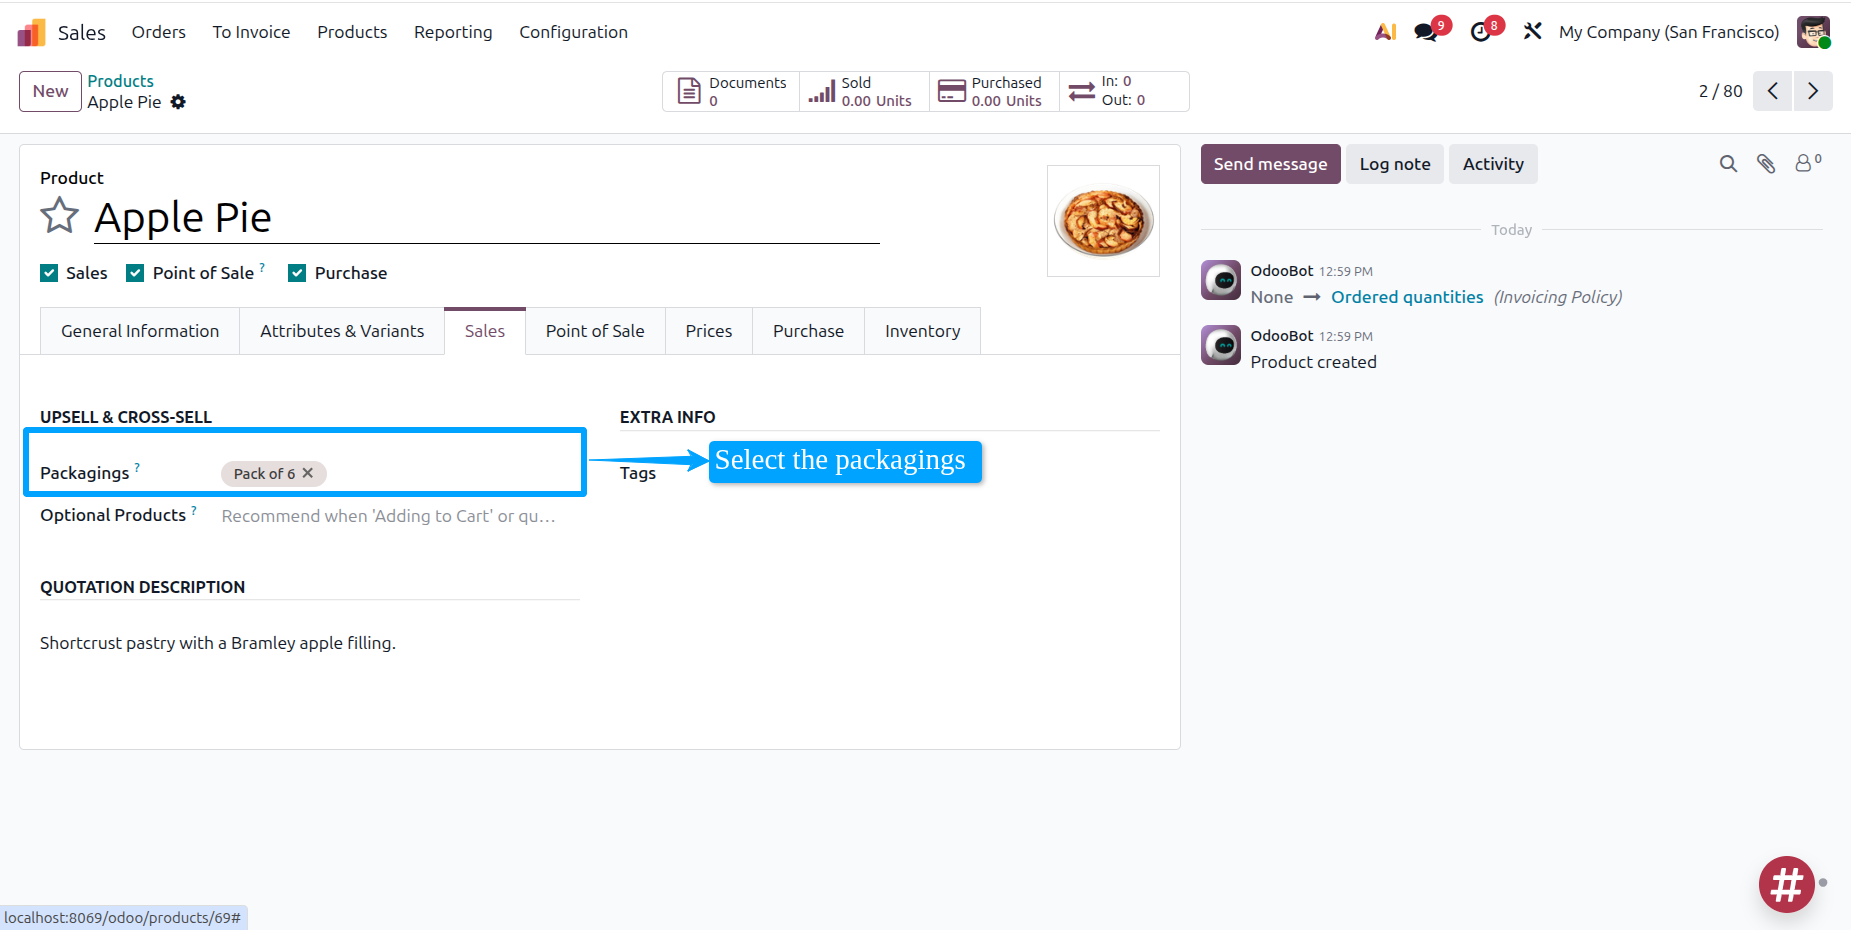Click the Send message button
The width and height of the screenshot is (1851, 930).
pyautogui.click(x=1270, y=163)
